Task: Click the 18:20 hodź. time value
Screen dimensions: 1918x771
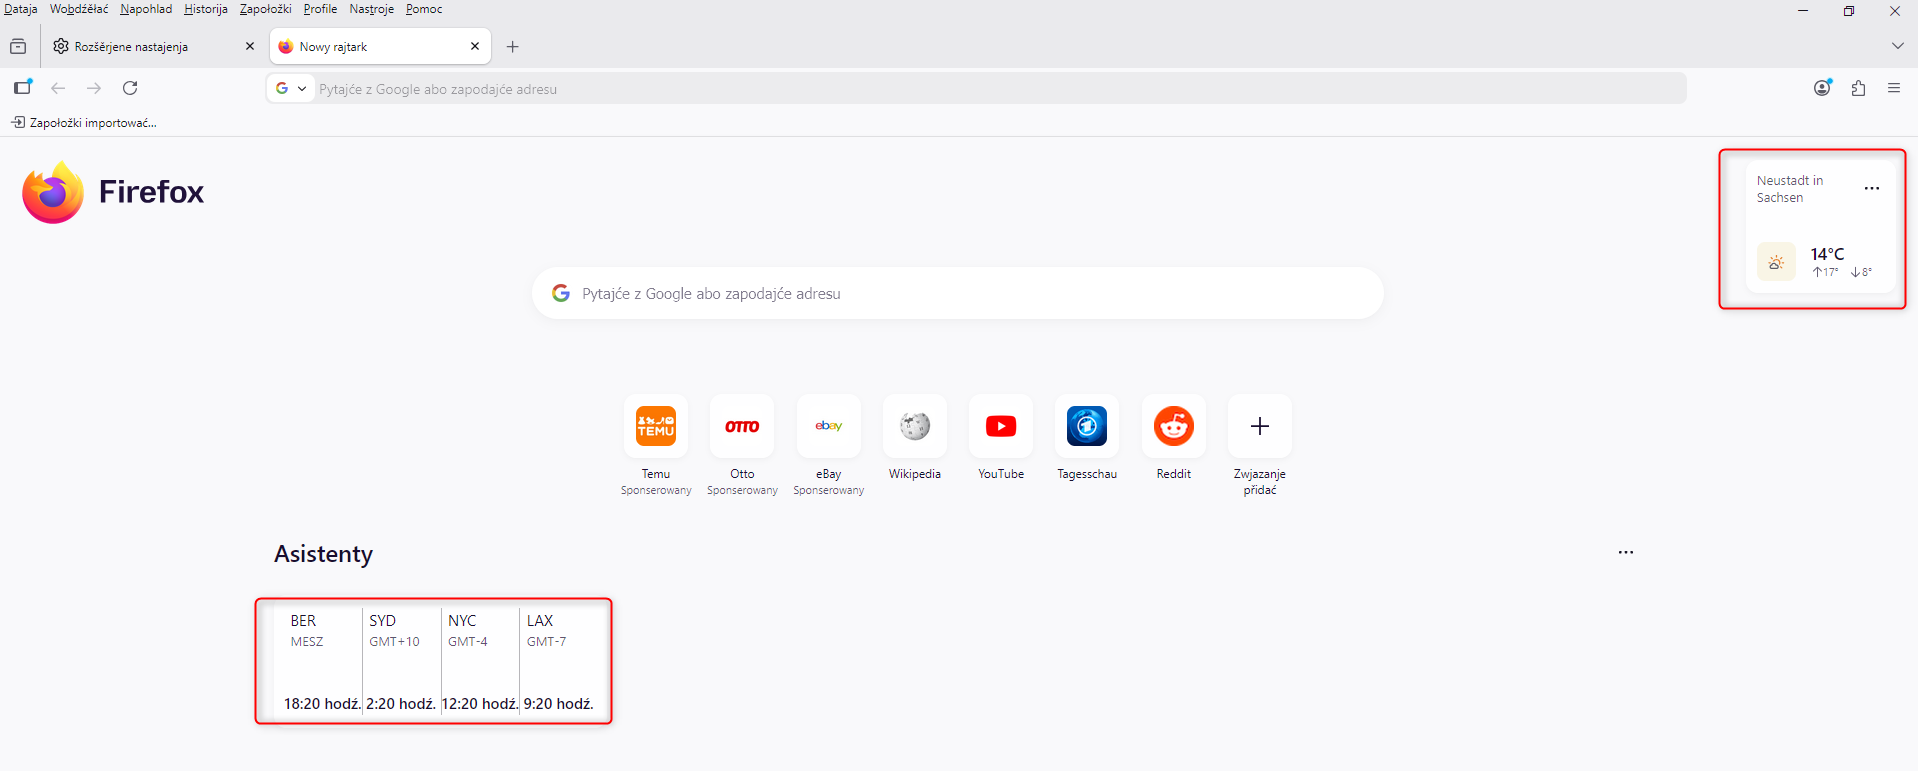Action: [x=322, y=704]
